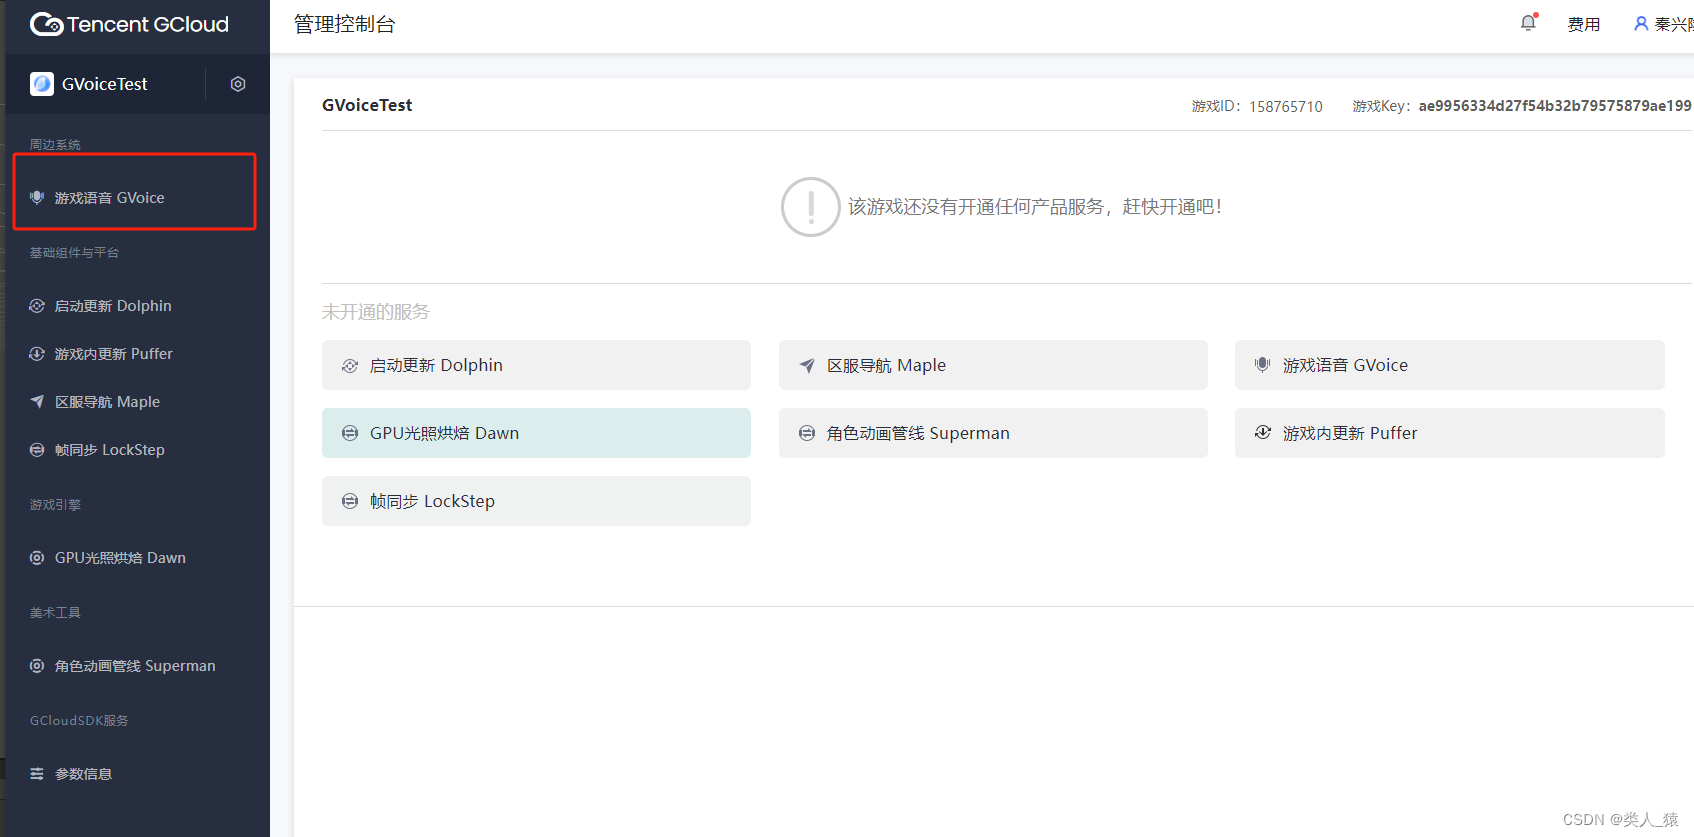
Task: Click the 周边系统 sidebar section label
Action: click(55, 145)
